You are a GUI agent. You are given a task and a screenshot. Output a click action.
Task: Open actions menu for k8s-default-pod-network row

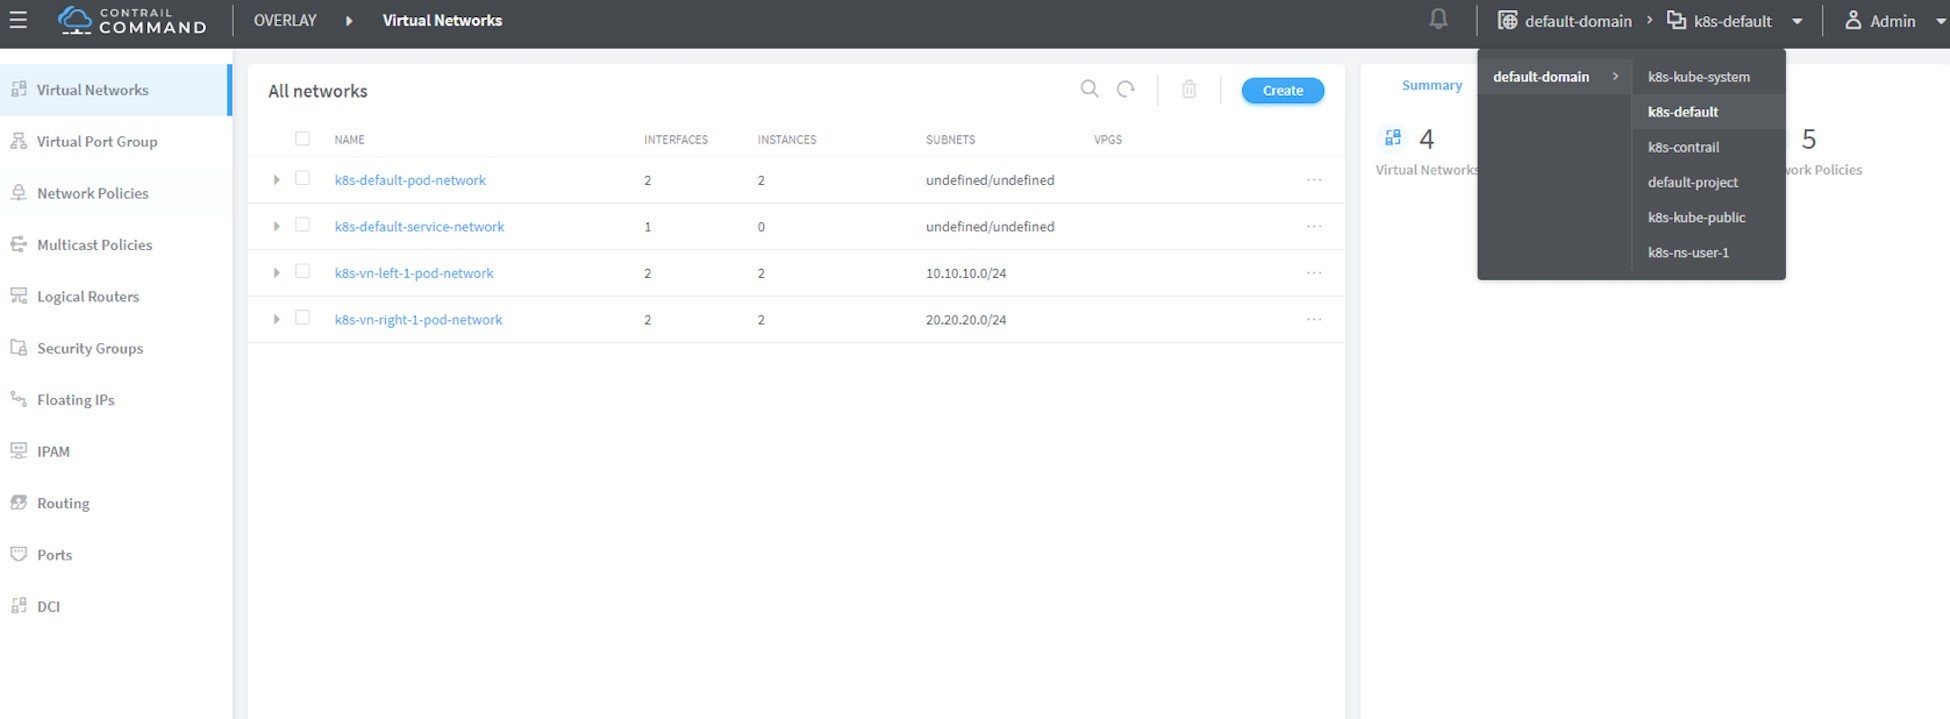tap(1314, 180)
